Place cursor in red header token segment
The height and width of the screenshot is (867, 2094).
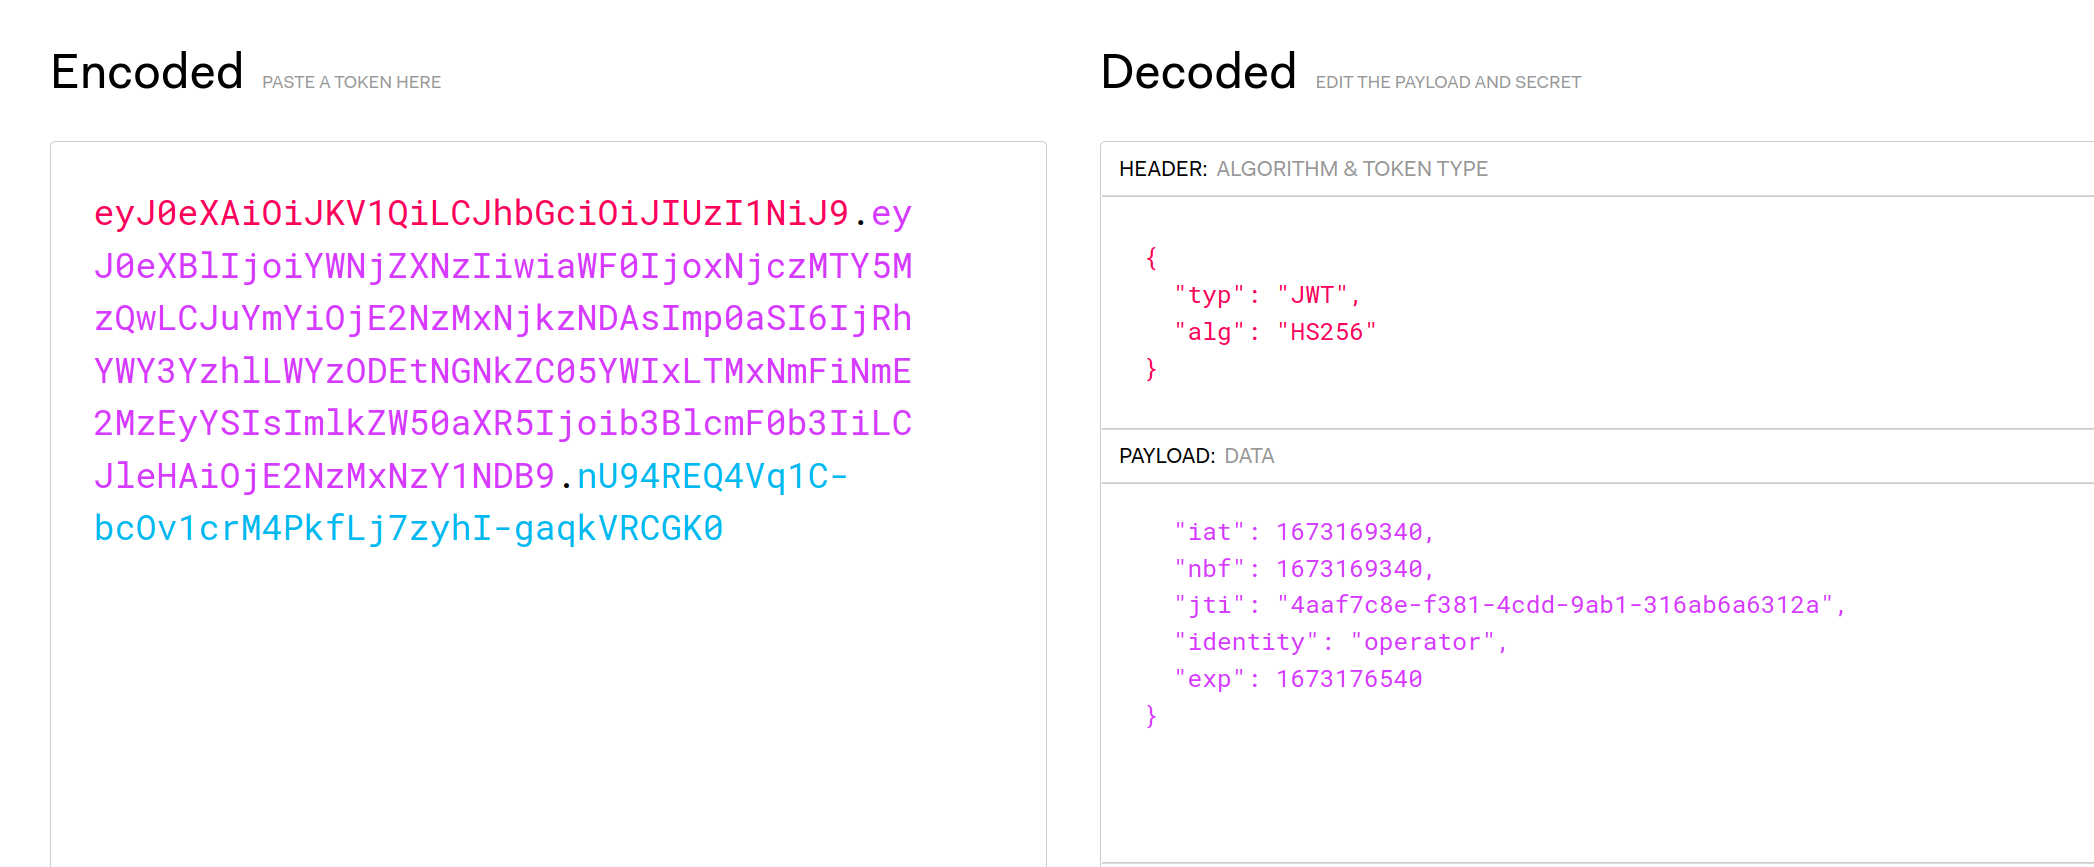[470, 213]
